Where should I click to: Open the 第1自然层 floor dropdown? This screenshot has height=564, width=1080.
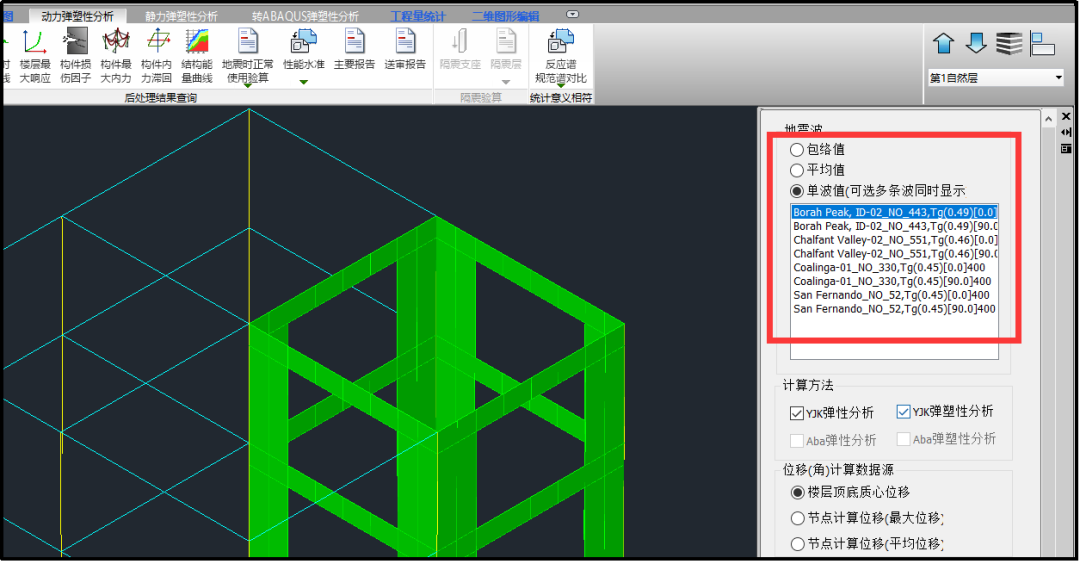996,78
